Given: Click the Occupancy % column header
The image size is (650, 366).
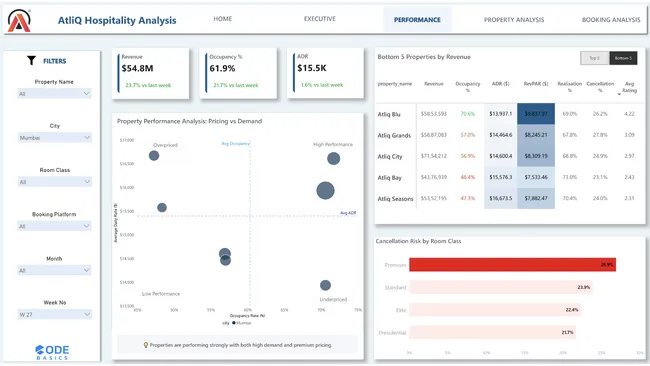Looking at the screenshot, I should tap(468, 87).
